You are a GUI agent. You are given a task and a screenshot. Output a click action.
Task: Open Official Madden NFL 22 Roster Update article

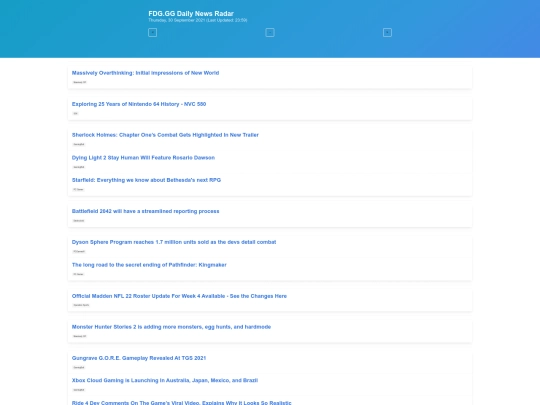pos(179,296)
